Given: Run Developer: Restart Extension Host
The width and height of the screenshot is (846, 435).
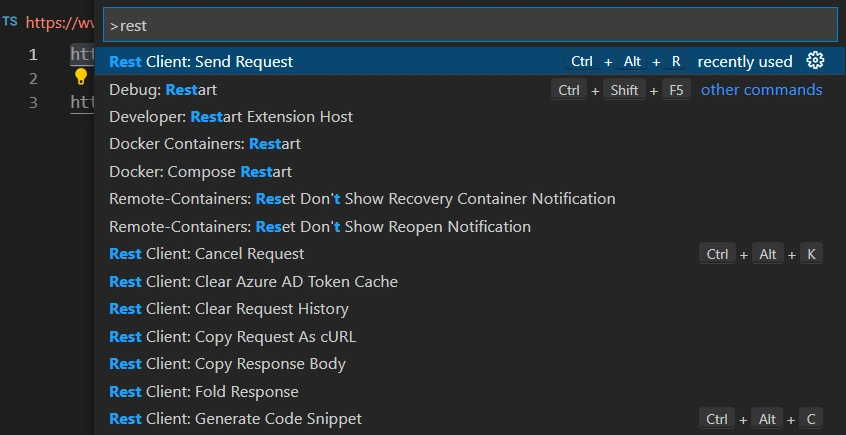Looking at the screenshot, I should (468, 117).
